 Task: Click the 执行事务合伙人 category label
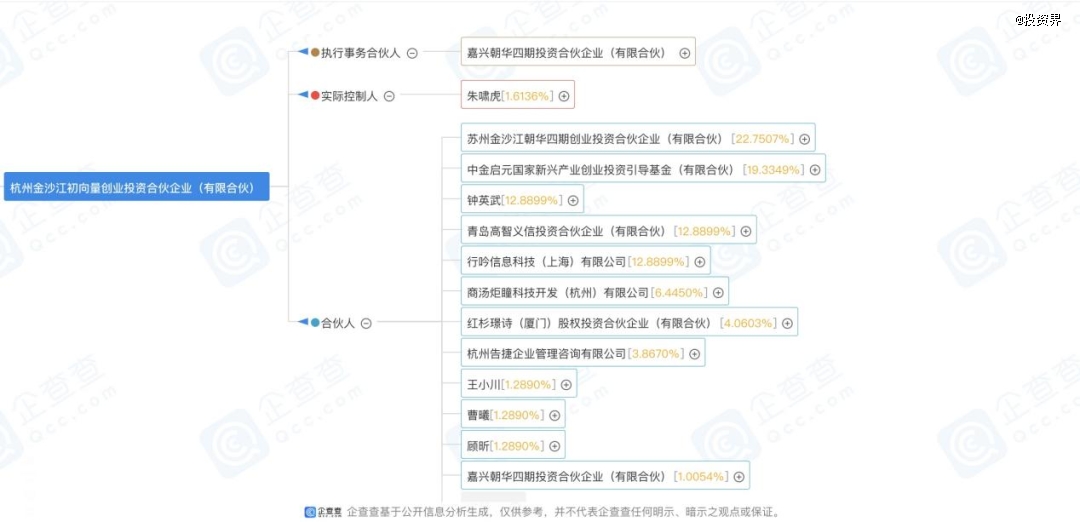(x=360, y=53)
